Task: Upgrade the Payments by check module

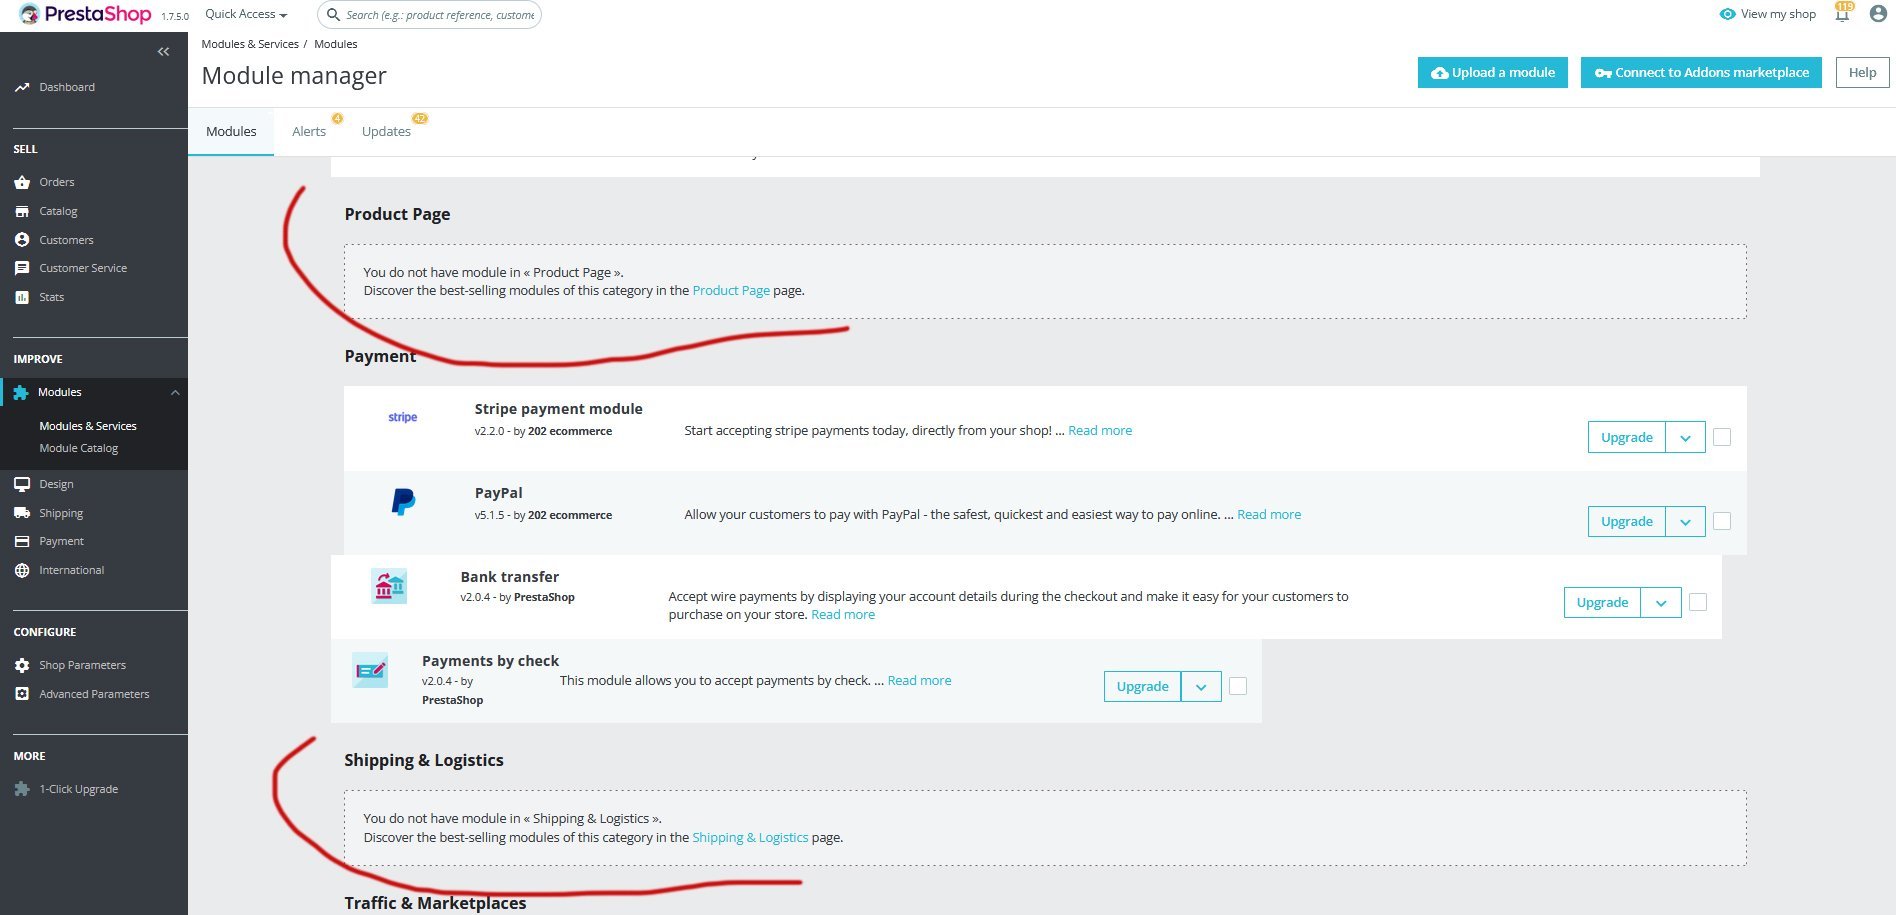Action: (x=1142, y=686)
